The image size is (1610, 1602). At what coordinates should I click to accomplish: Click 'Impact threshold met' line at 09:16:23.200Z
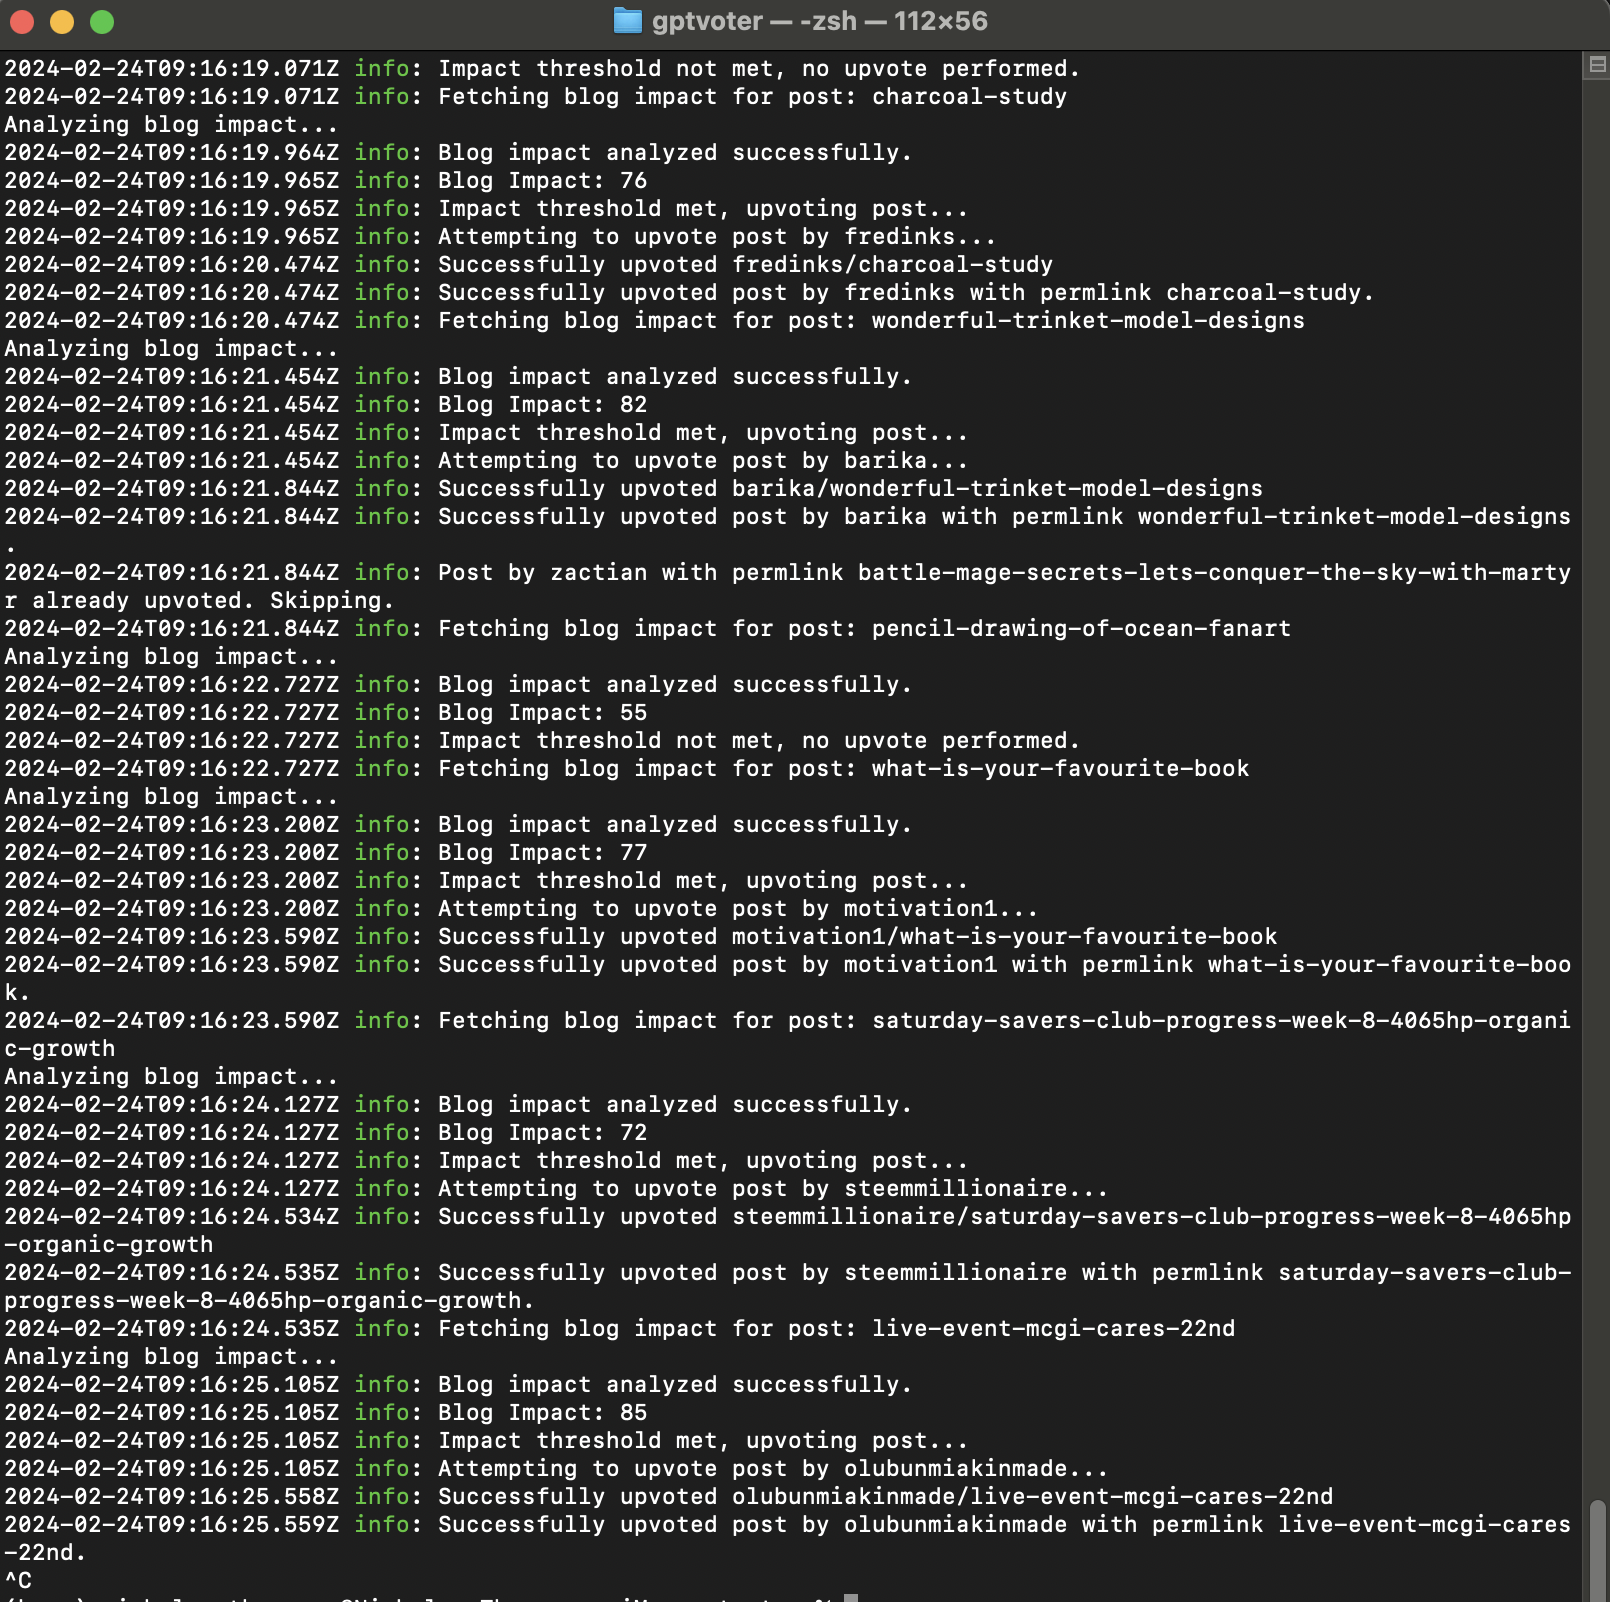(x=703, y=881)
